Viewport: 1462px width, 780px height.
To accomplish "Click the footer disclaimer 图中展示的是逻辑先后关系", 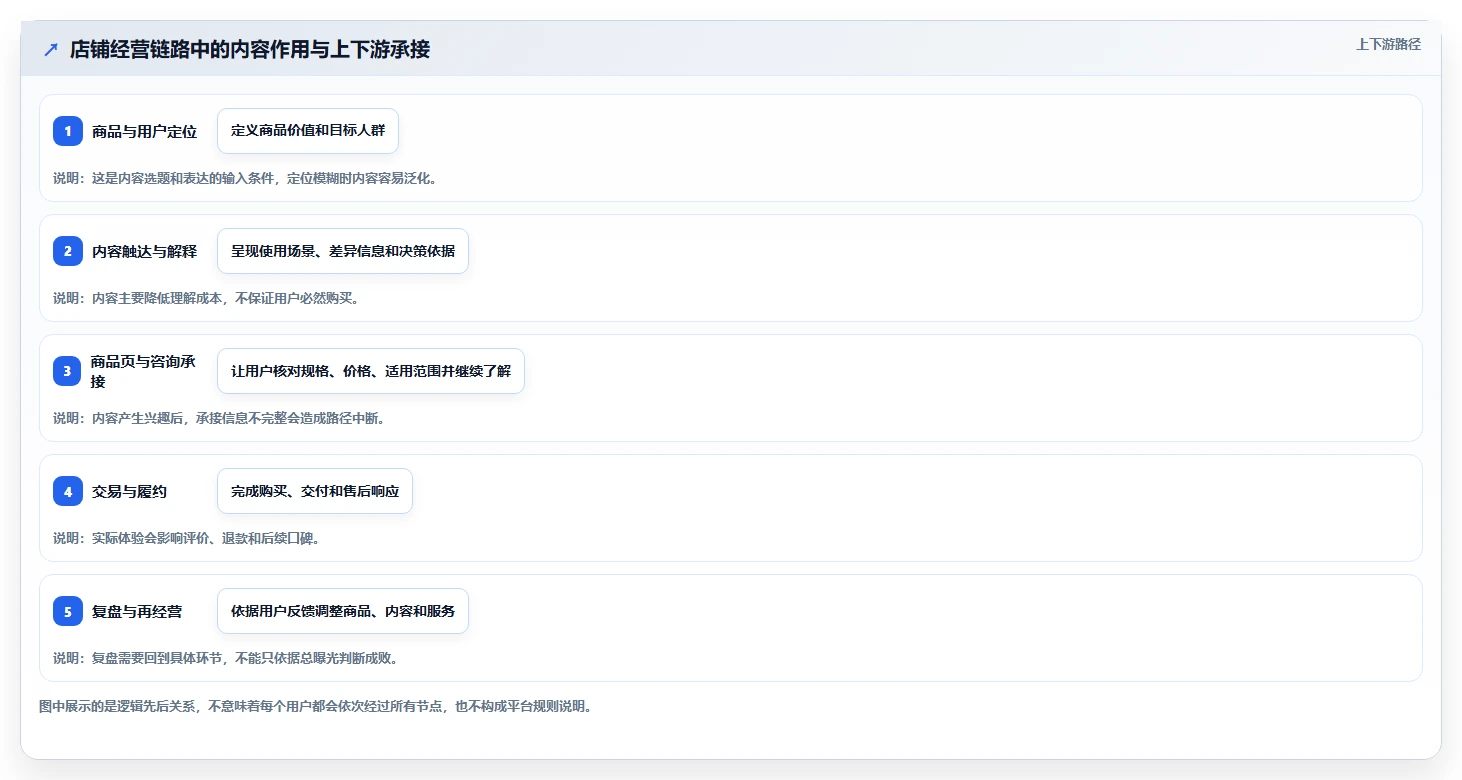I will pyautogui.click(x=316, y=706).
